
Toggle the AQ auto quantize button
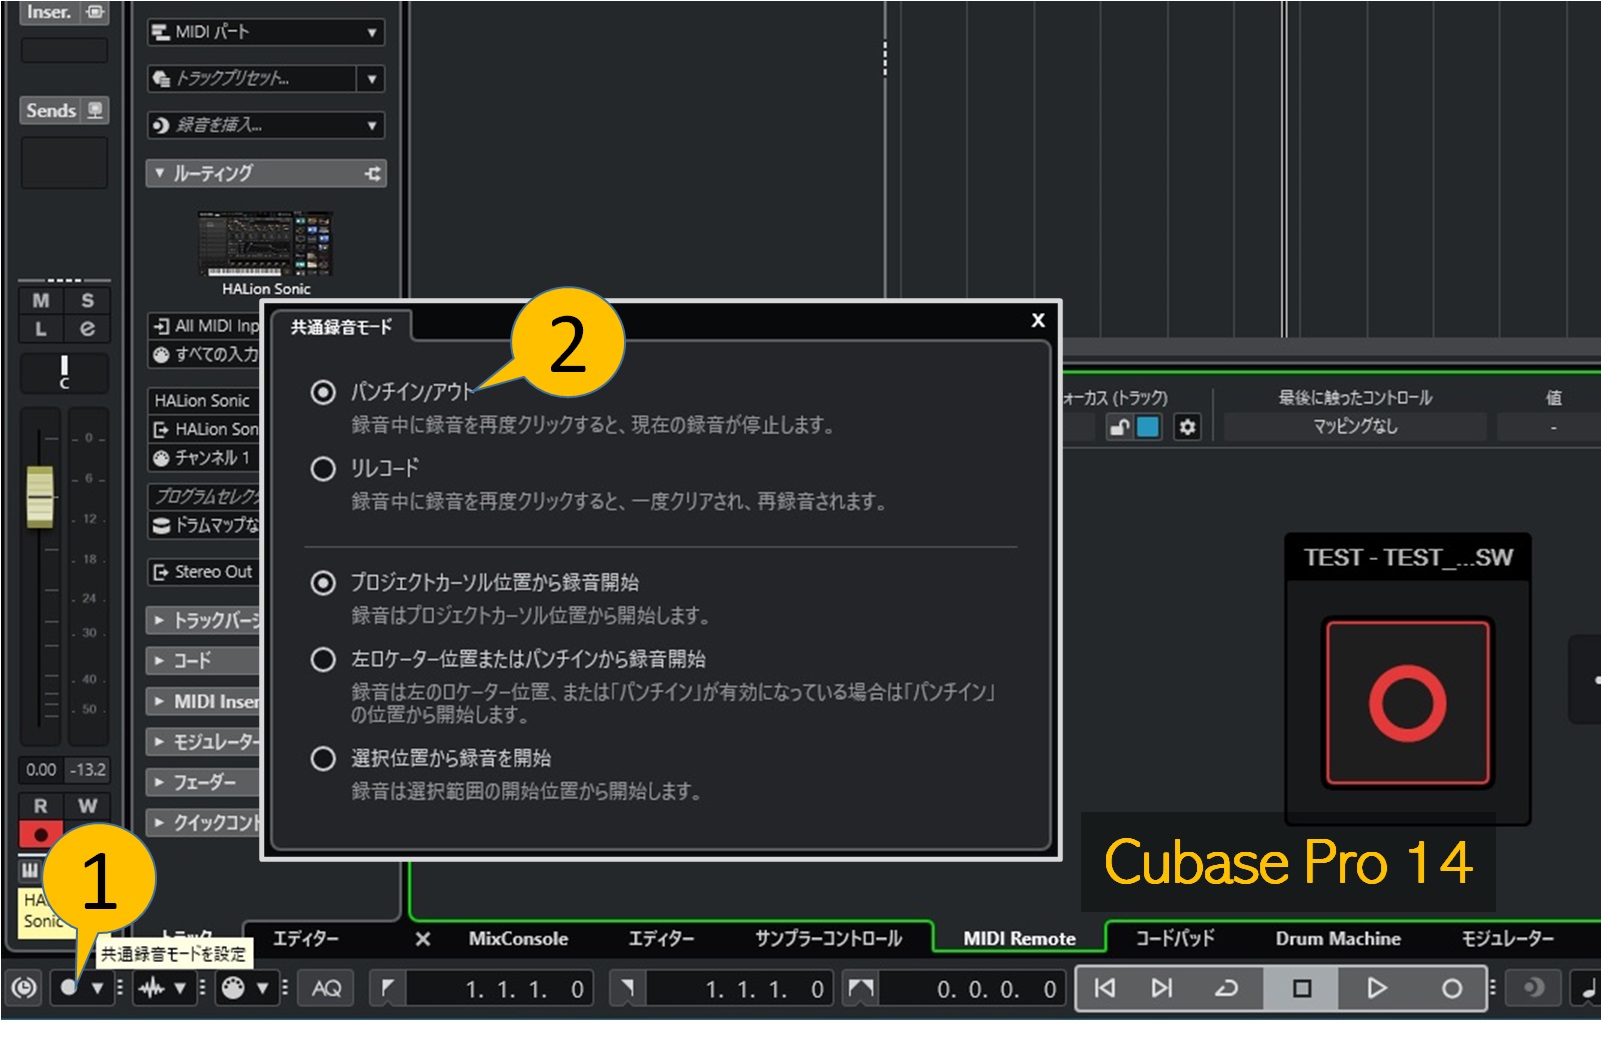click(x=326, y=988)
